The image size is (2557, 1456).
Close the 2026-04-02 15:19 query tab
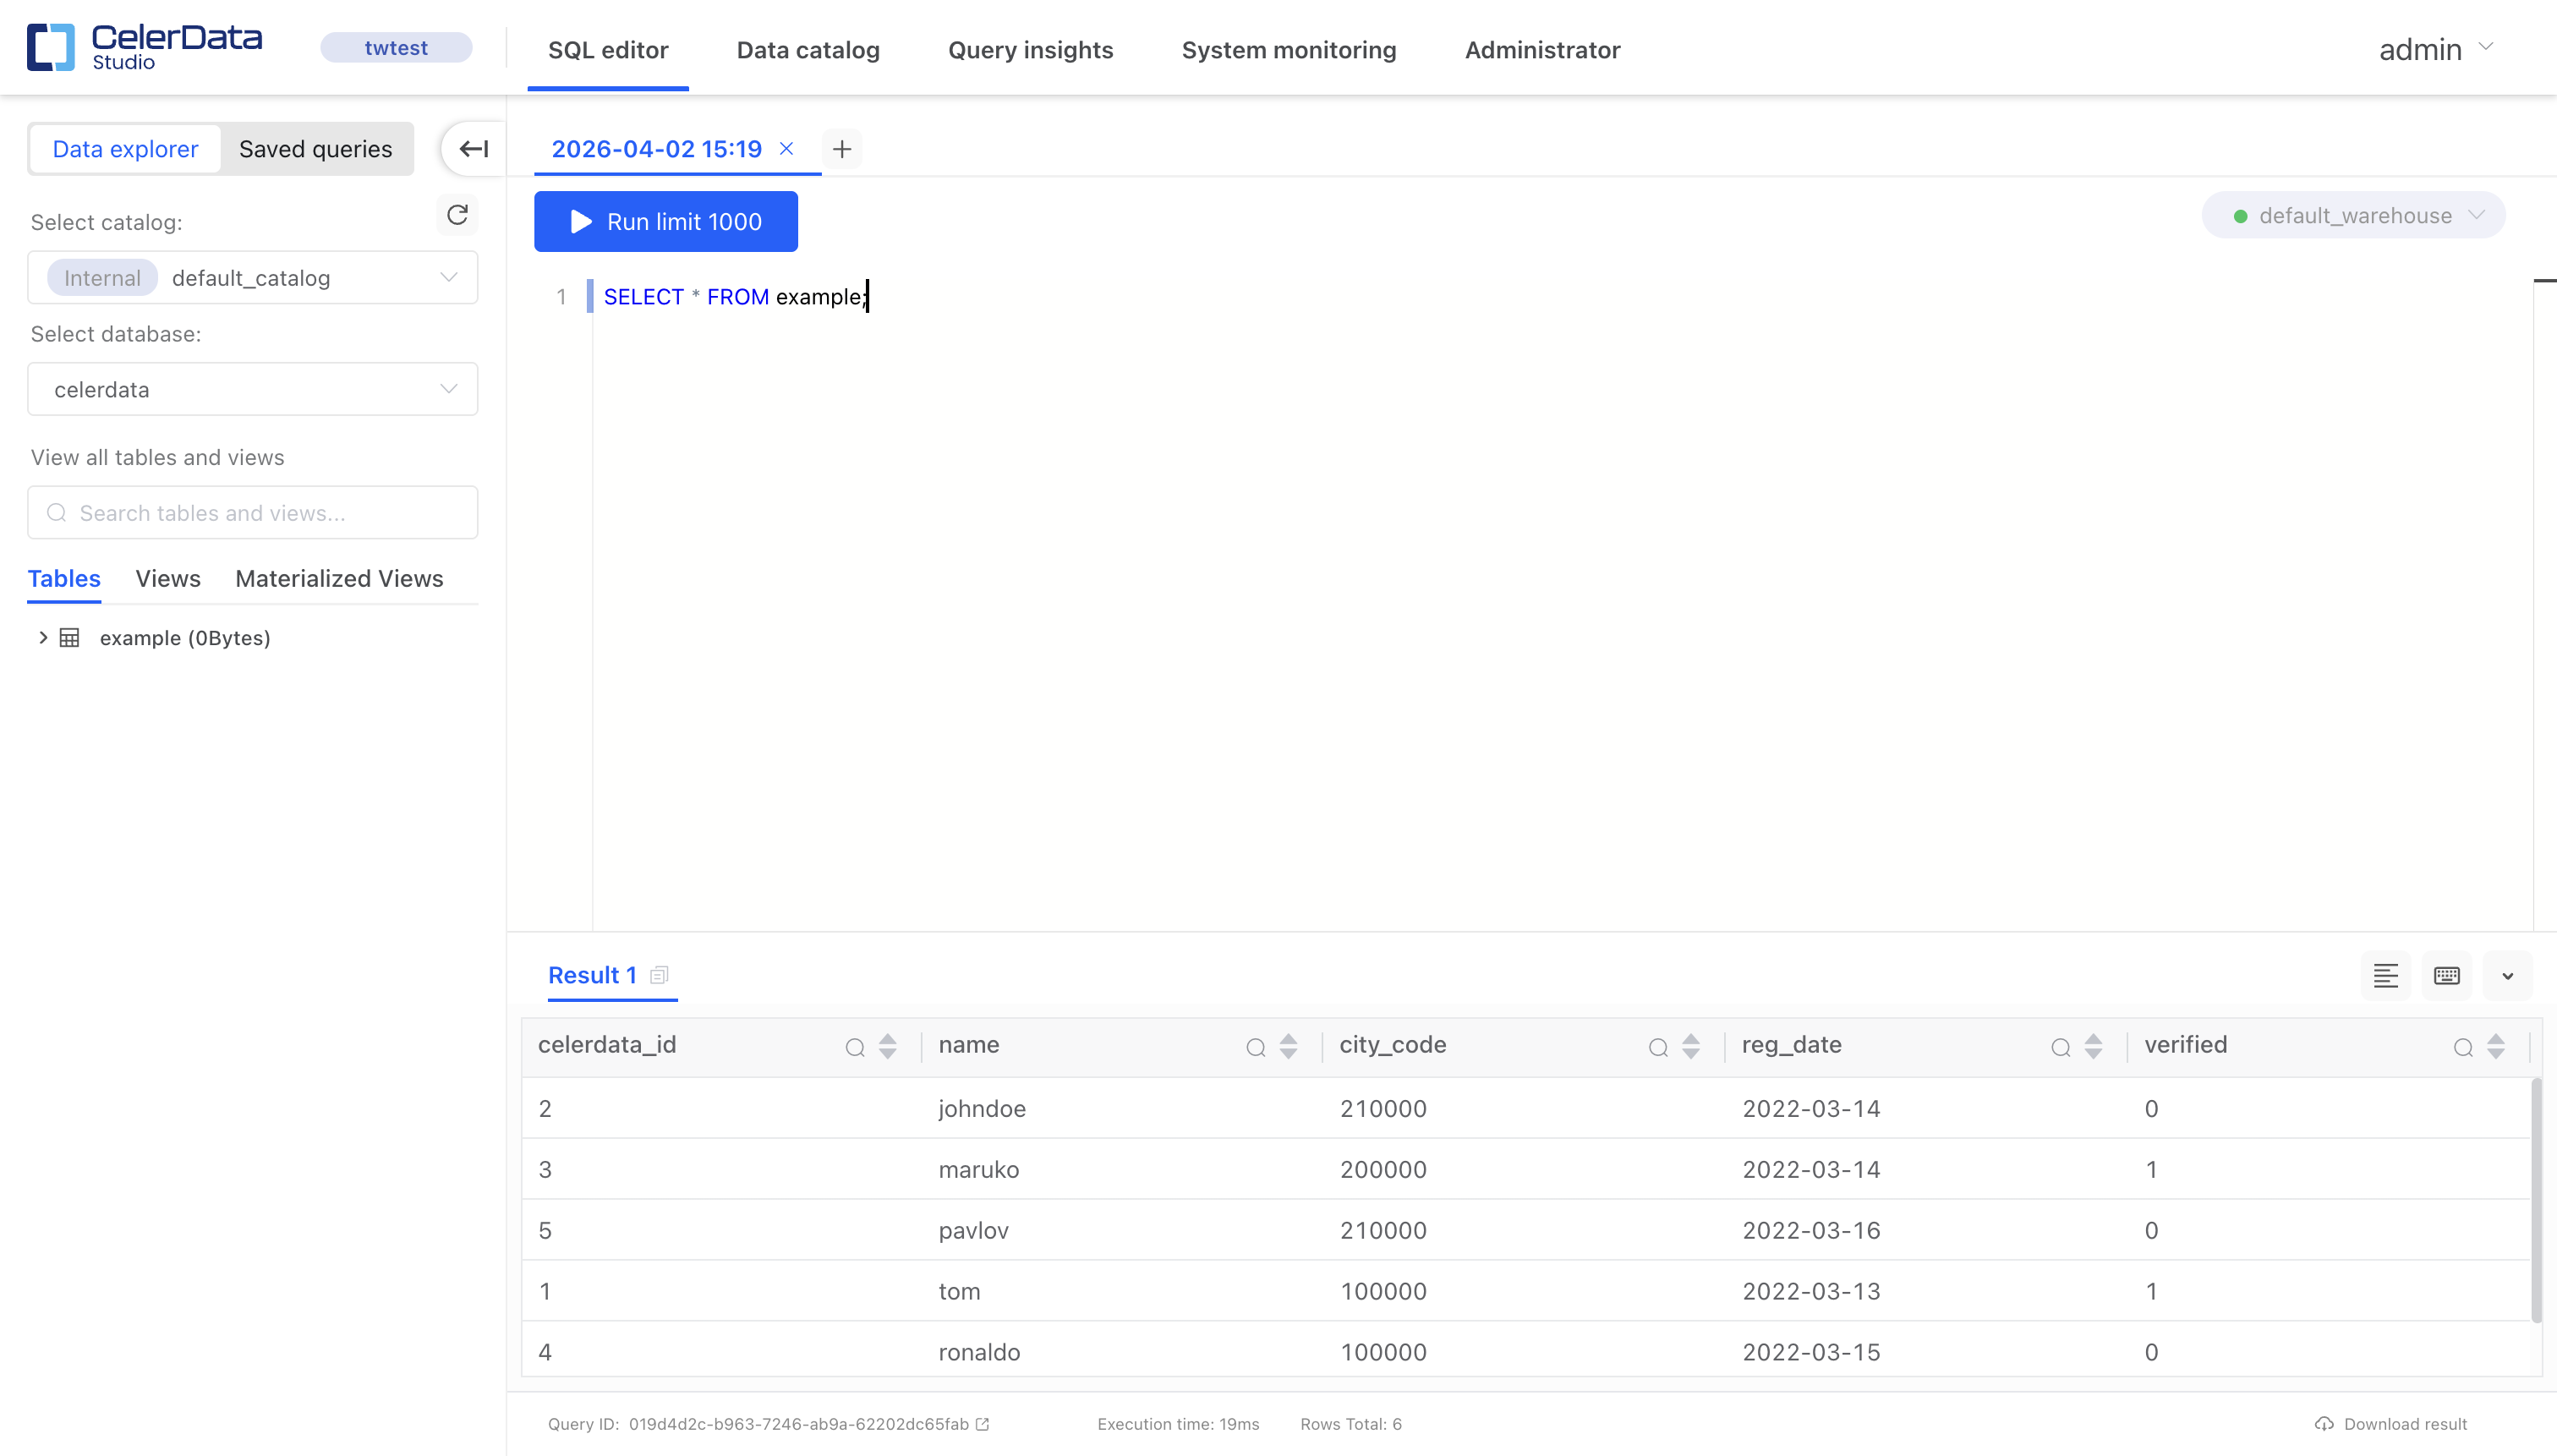pyautogui.click(x=786, y=148)
